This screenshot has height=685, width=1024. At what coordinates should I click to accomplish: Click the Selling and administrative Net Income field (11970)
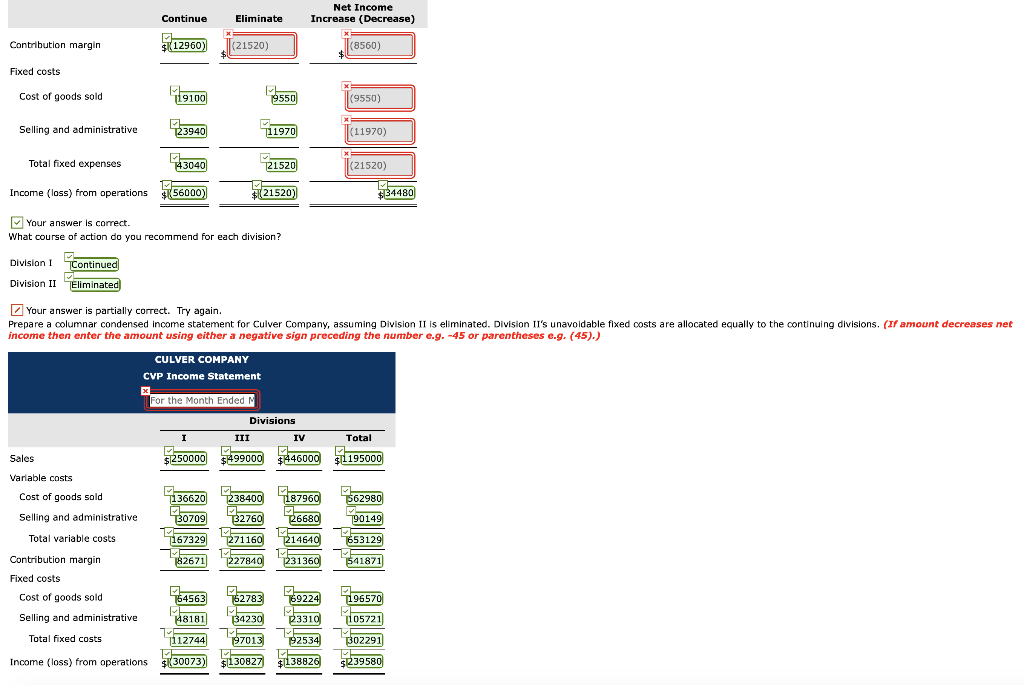click(379, 131)
